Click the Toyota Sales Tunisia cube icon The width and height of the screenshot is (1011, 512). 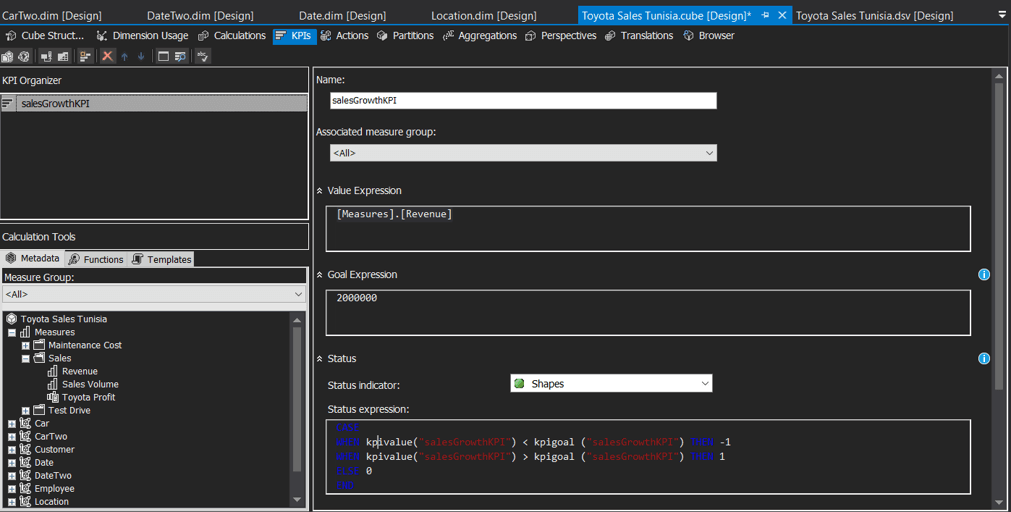(12, 319)
